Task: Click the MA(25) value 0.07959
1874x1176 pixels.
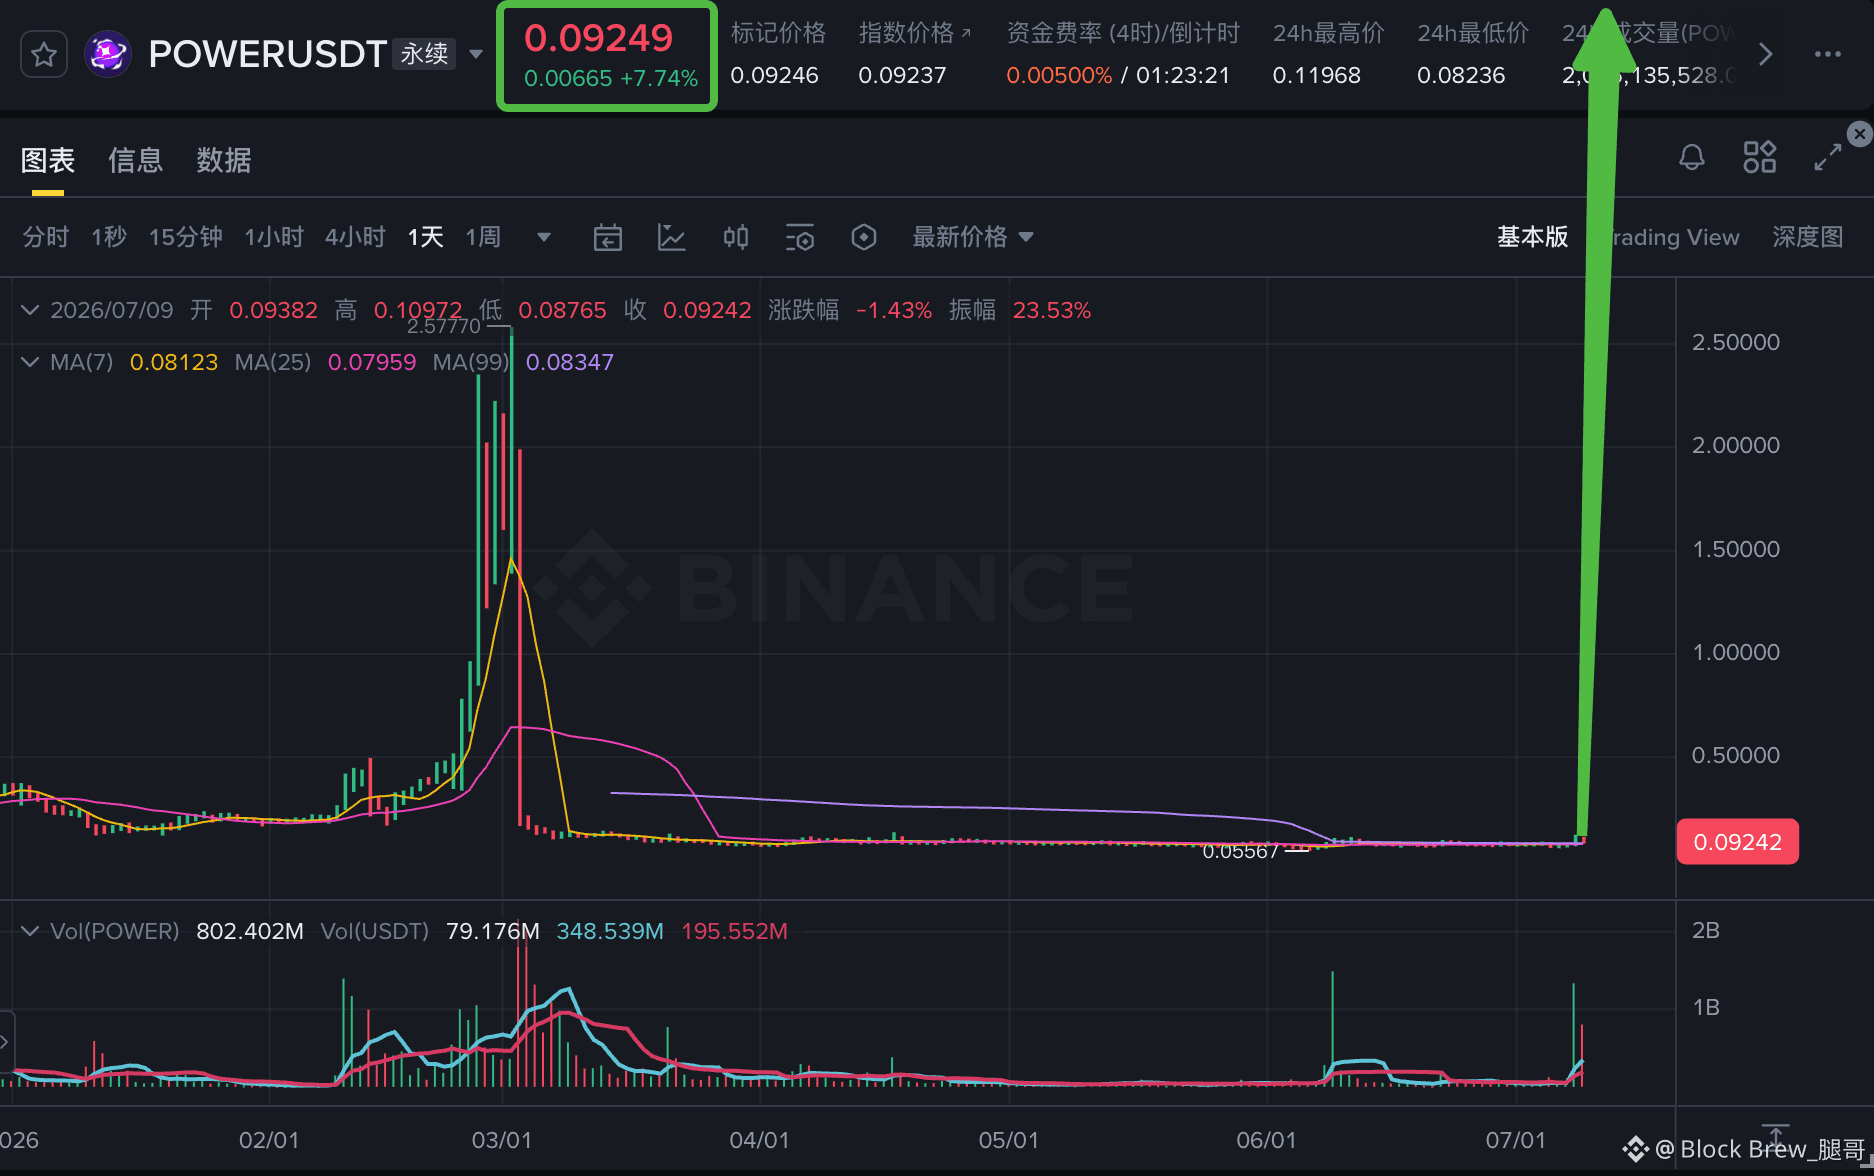Action: [372, 362]
